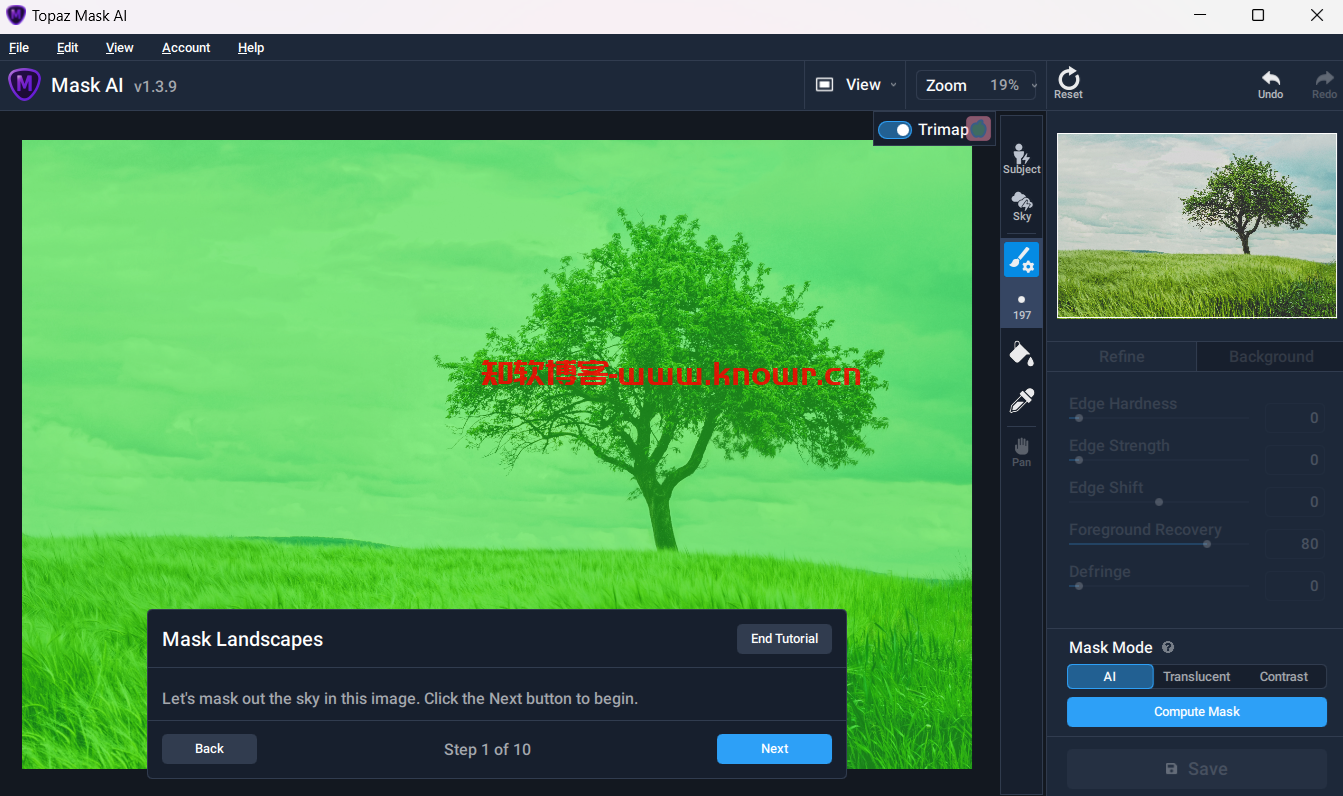This screenshot has height=796, width=1343.
Task: Open the File menu
Action: point(19,47)
